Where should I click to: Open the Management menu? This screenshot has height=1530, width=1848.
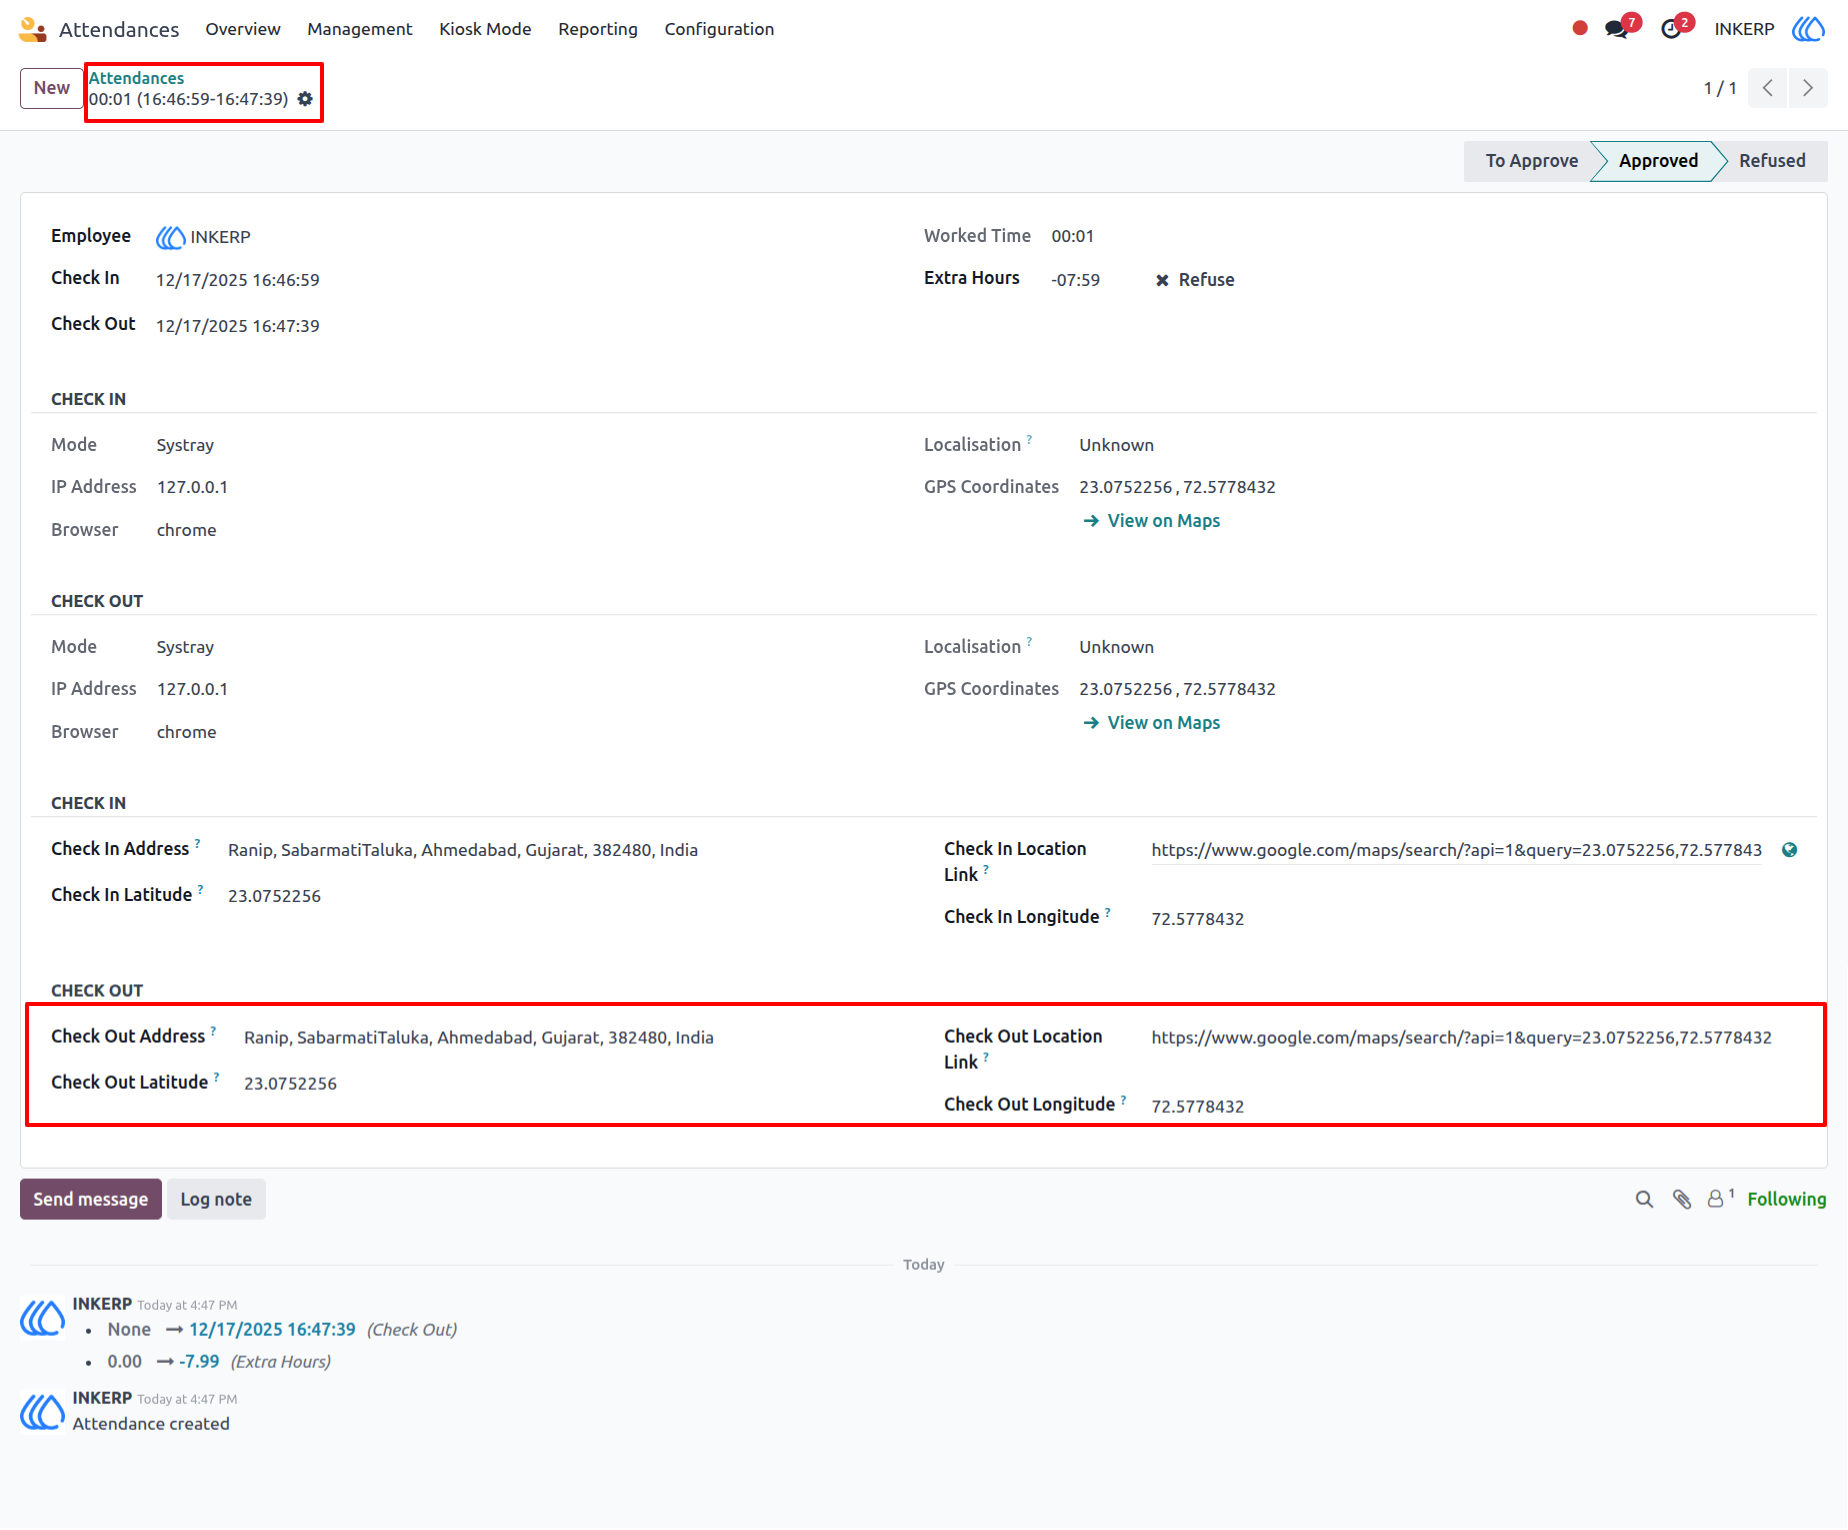pyautogui.click(x=360, y=29)
